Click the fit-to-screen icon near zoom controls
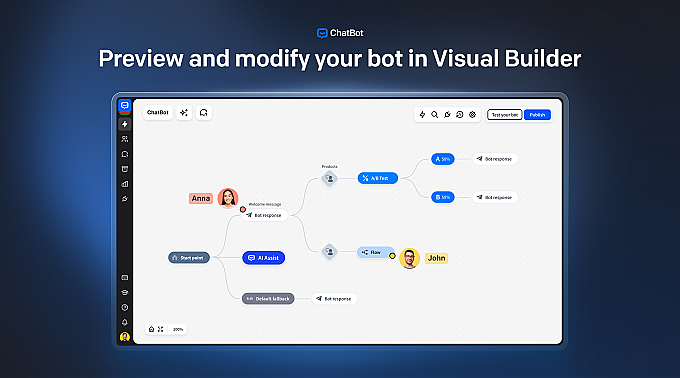 point(160,329)
